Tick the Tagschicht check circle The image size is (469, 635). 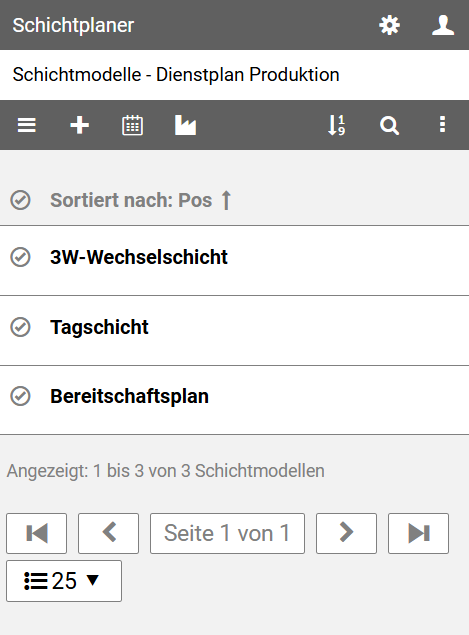20,327
